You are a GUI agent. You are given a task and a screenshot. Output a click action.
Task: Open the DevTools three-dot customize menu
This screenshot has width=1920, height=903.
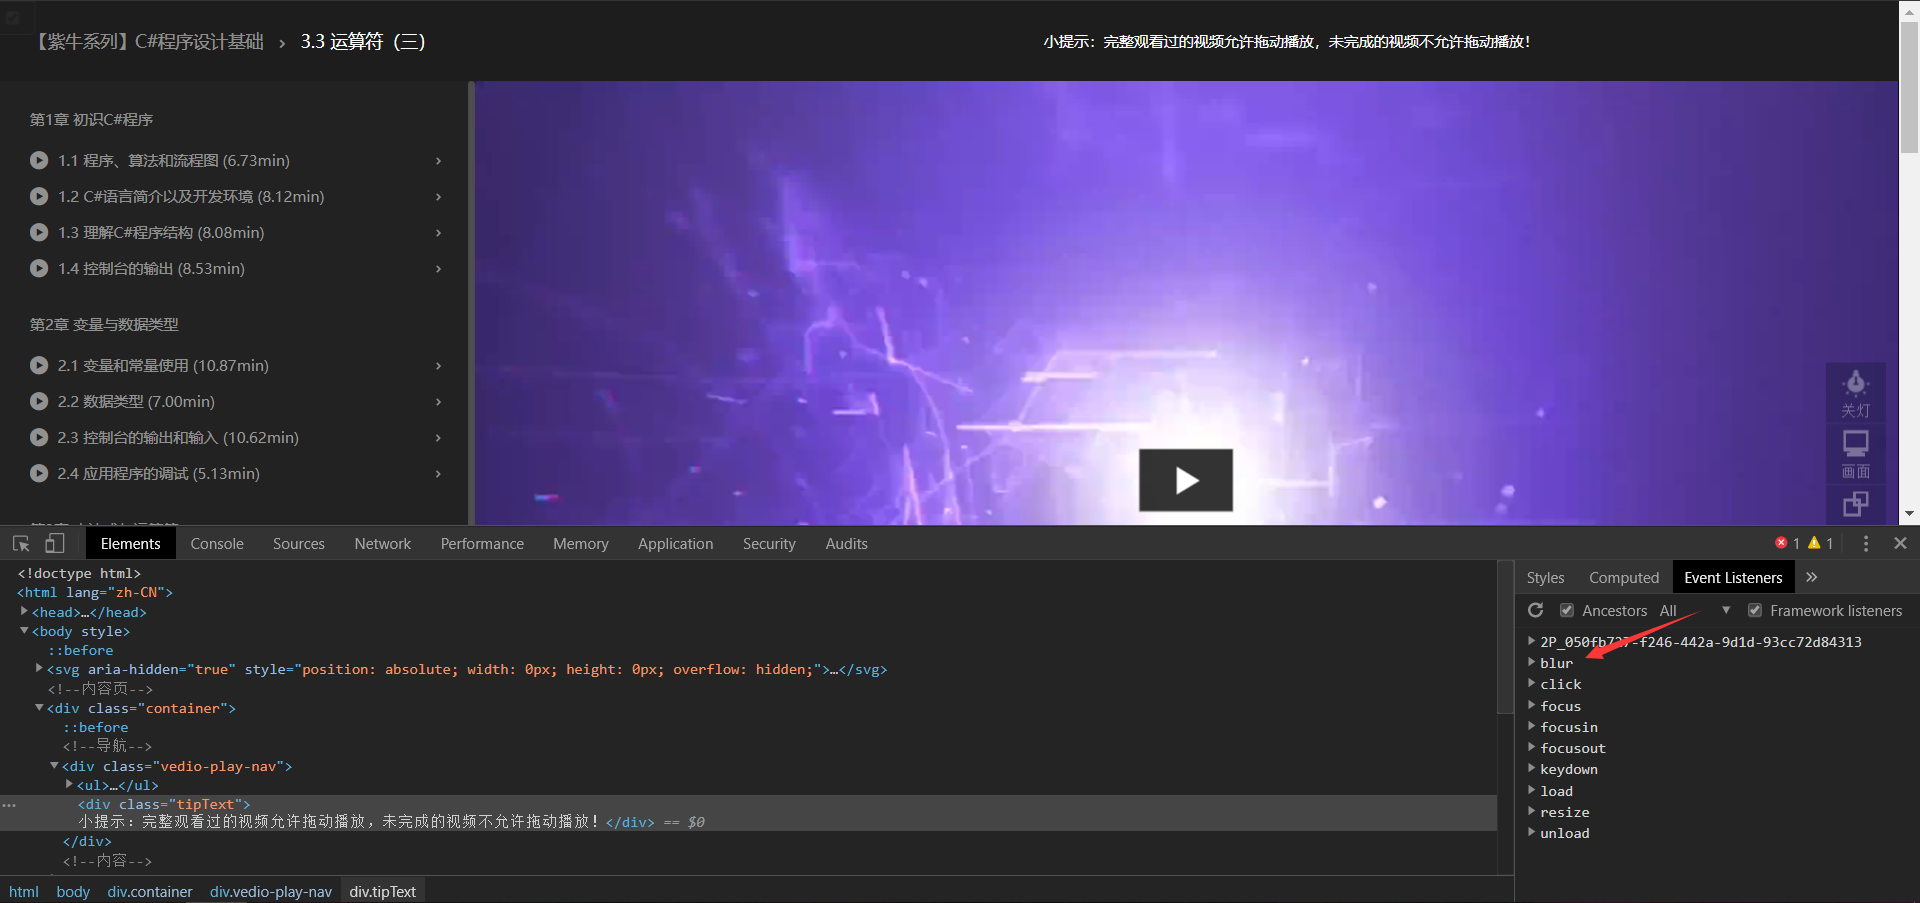point(1866,543)
